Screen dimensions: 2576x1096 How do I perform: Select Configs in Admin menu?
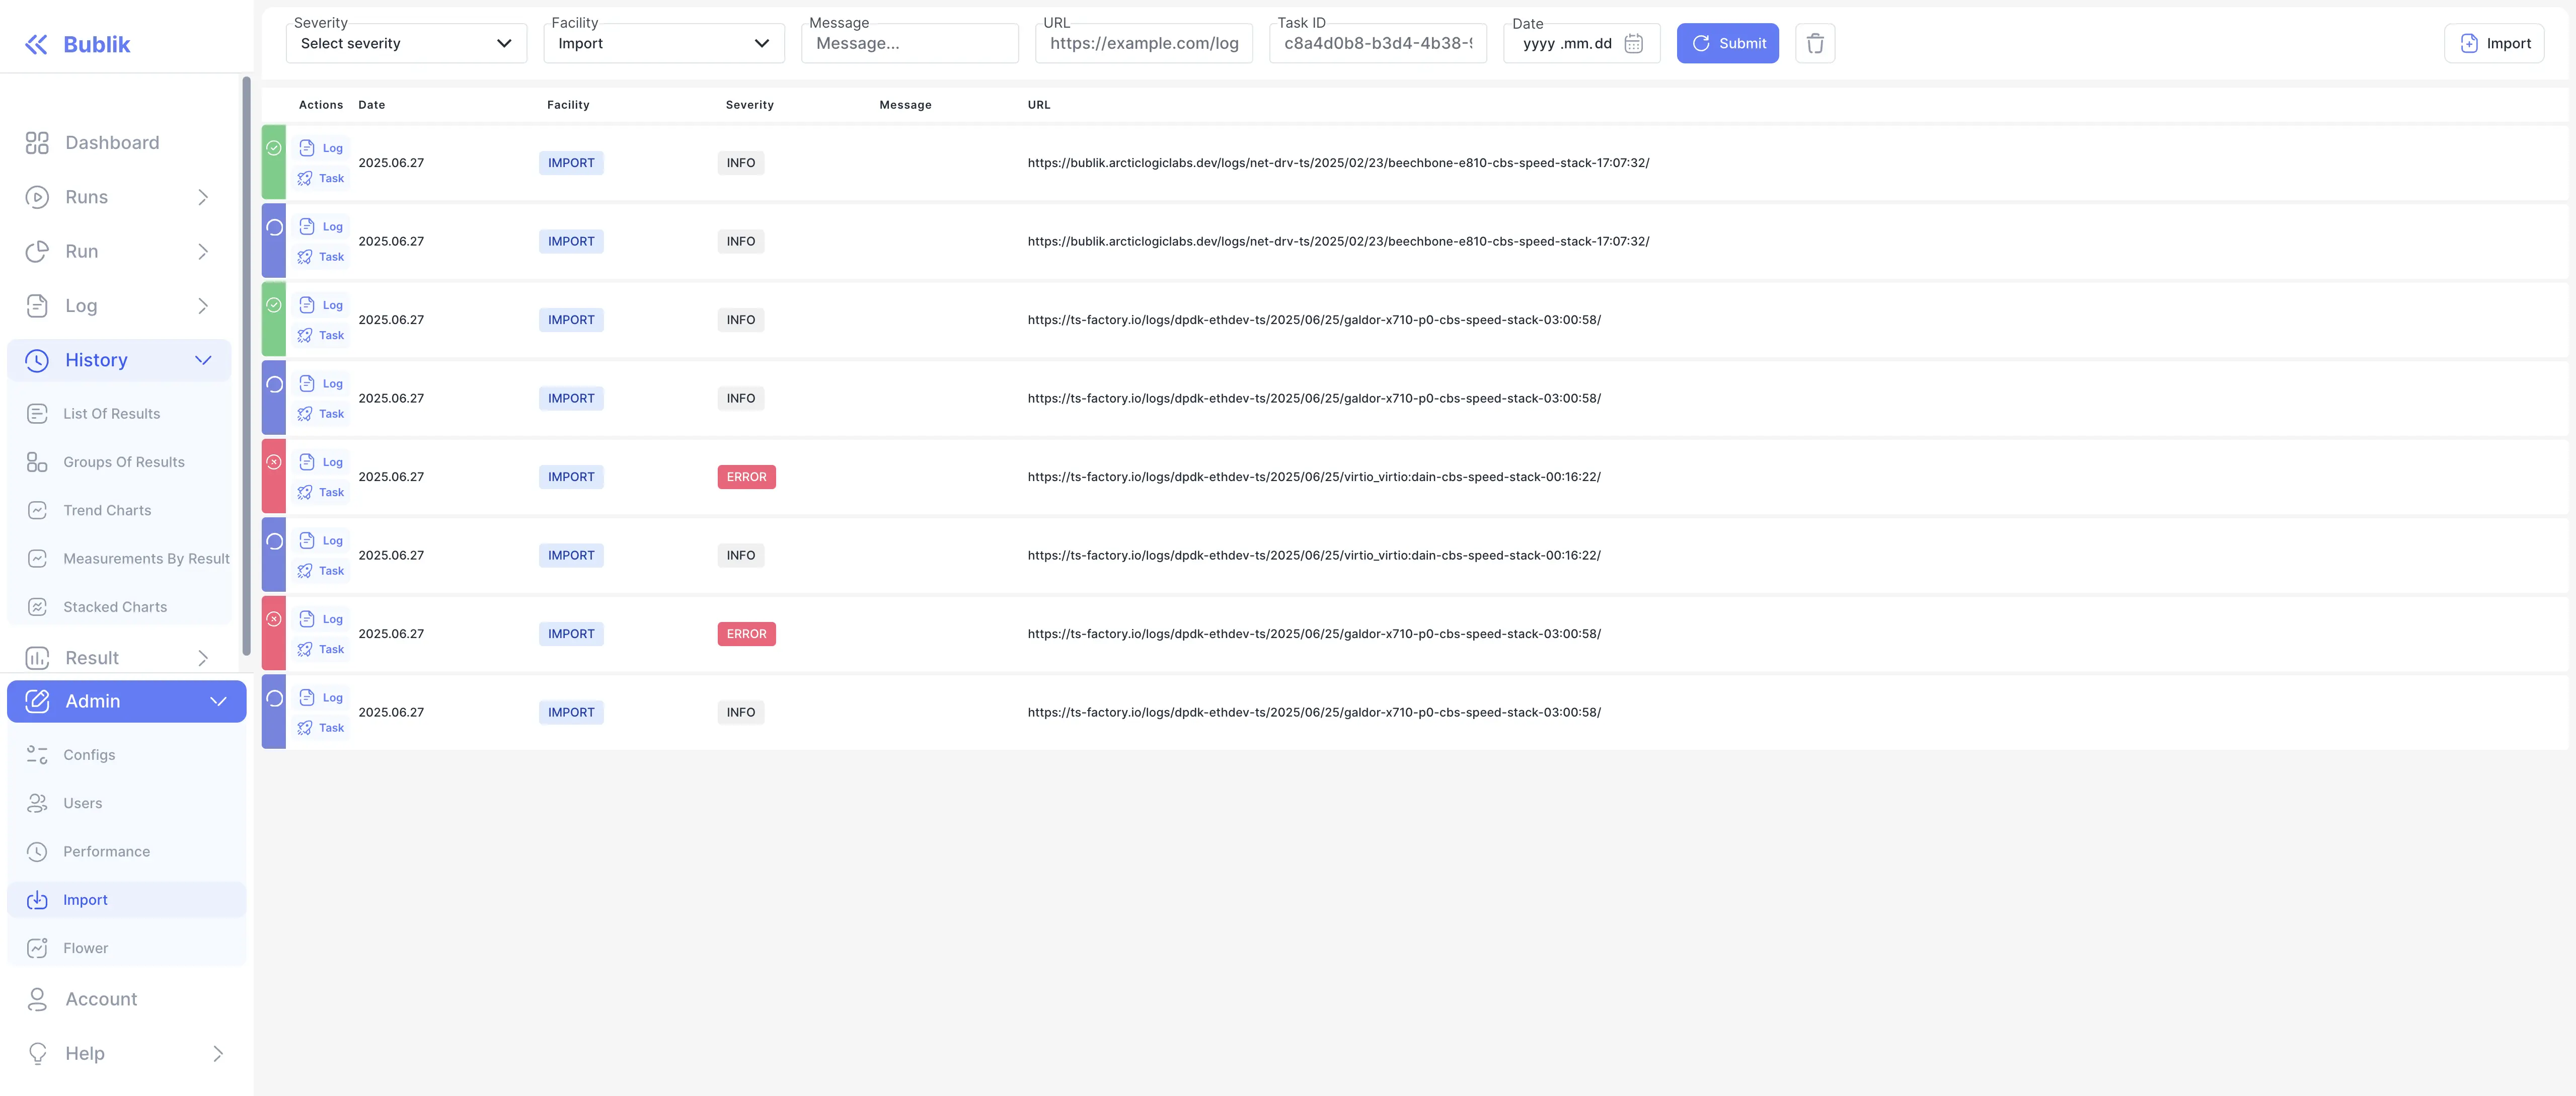89,755
